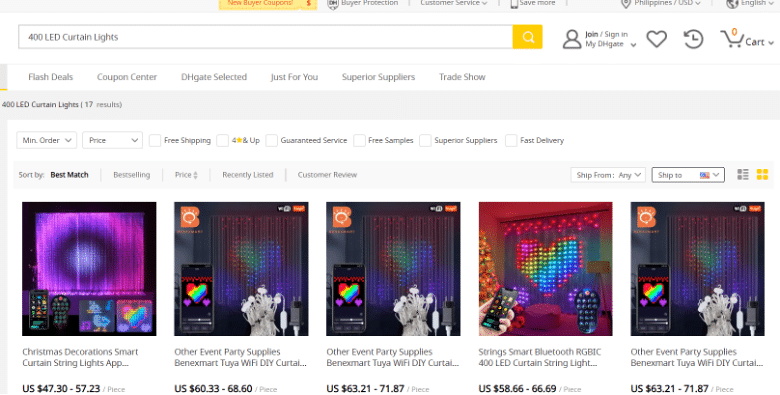Click the Buyer Protection shield icon
This screenshot has height=395, width=780.
tap(333, 3)
